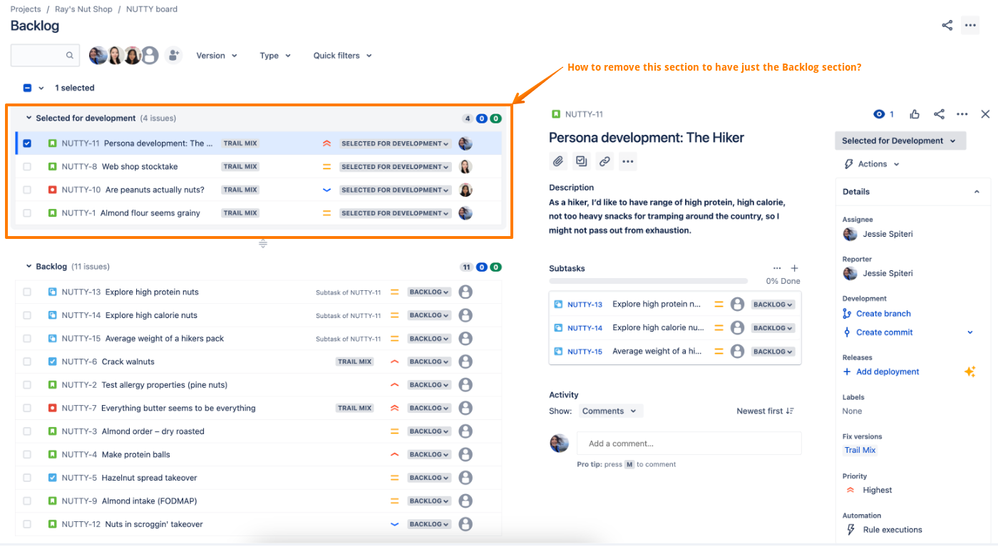
Task: Click the add child issue checklist icon
Action: tap(581, 161)
